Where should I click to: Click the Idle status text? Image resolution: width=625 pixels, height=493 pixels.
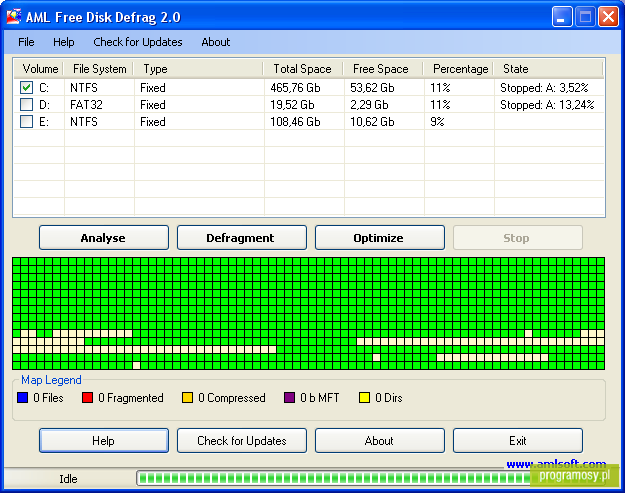pyautogui.click(x=68, y=479)
